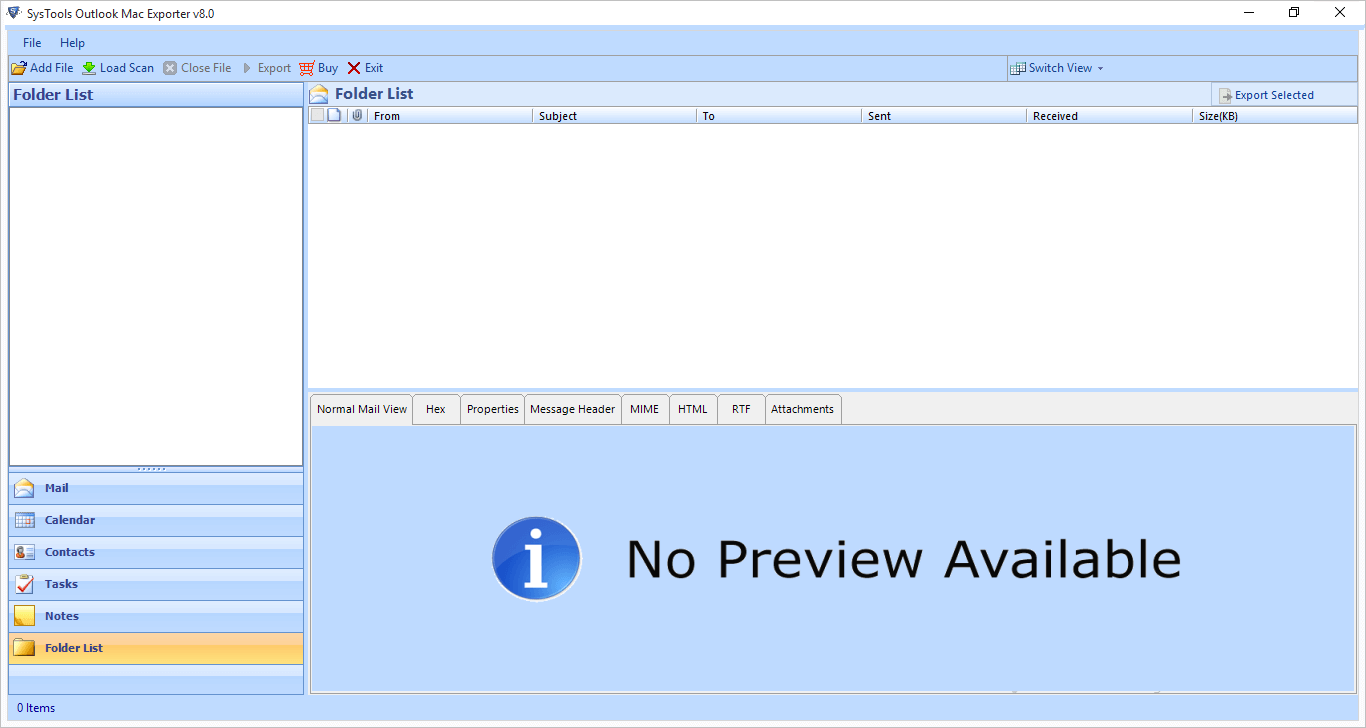Screen dimensions: 1366x728
Task: Open the Help menu
Action: (72, 43)
